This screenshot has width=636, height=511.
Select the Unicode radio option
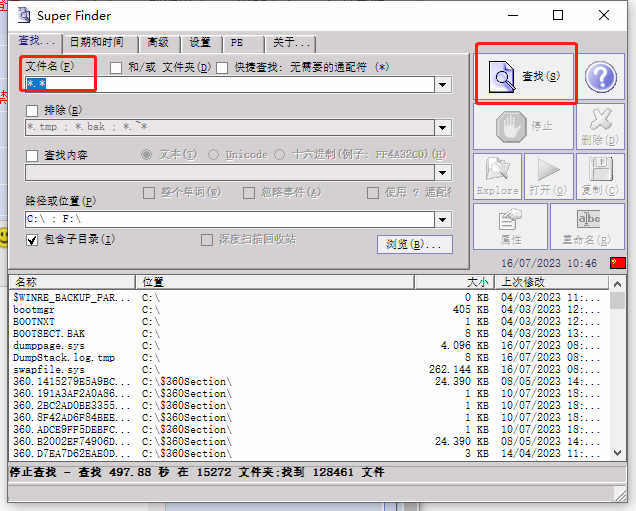pos(213,155)
